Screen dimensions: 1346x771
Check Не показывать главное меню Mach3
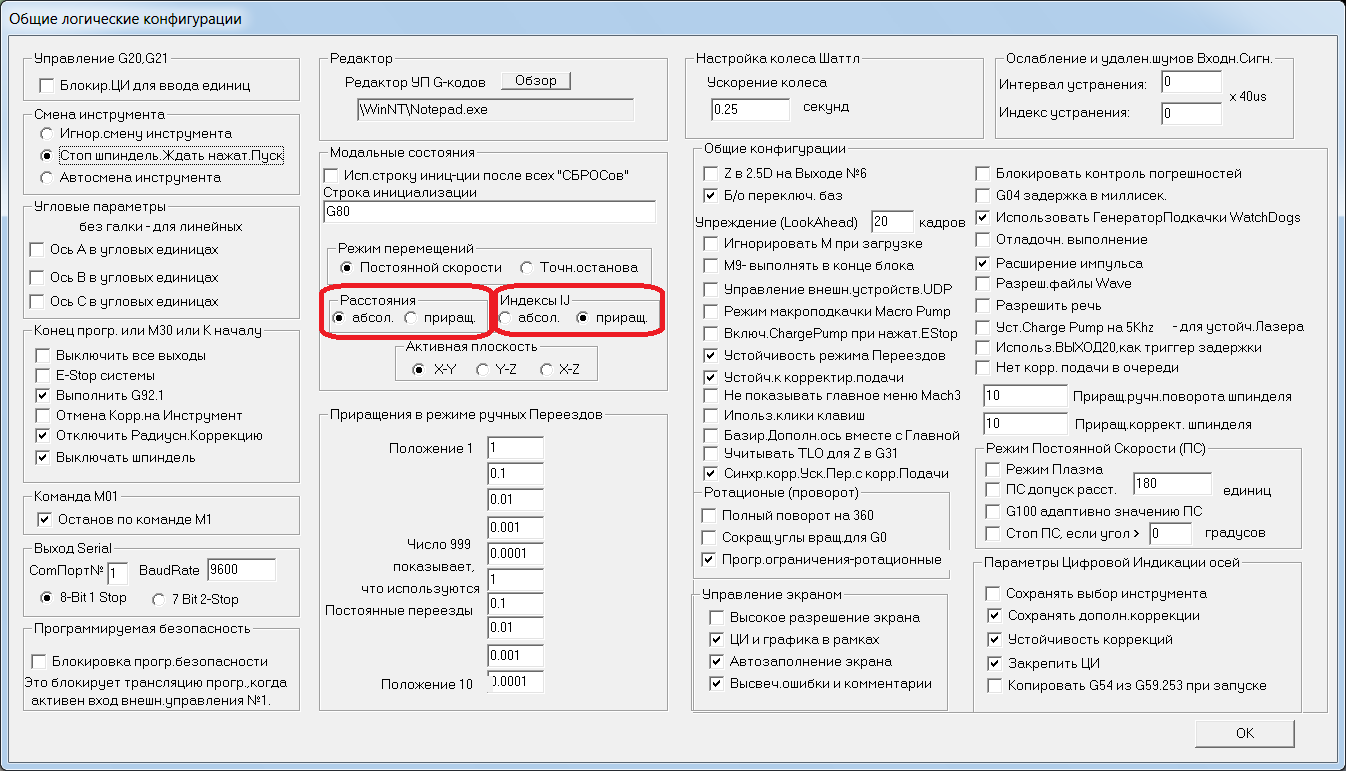click(x=711, y=395)
